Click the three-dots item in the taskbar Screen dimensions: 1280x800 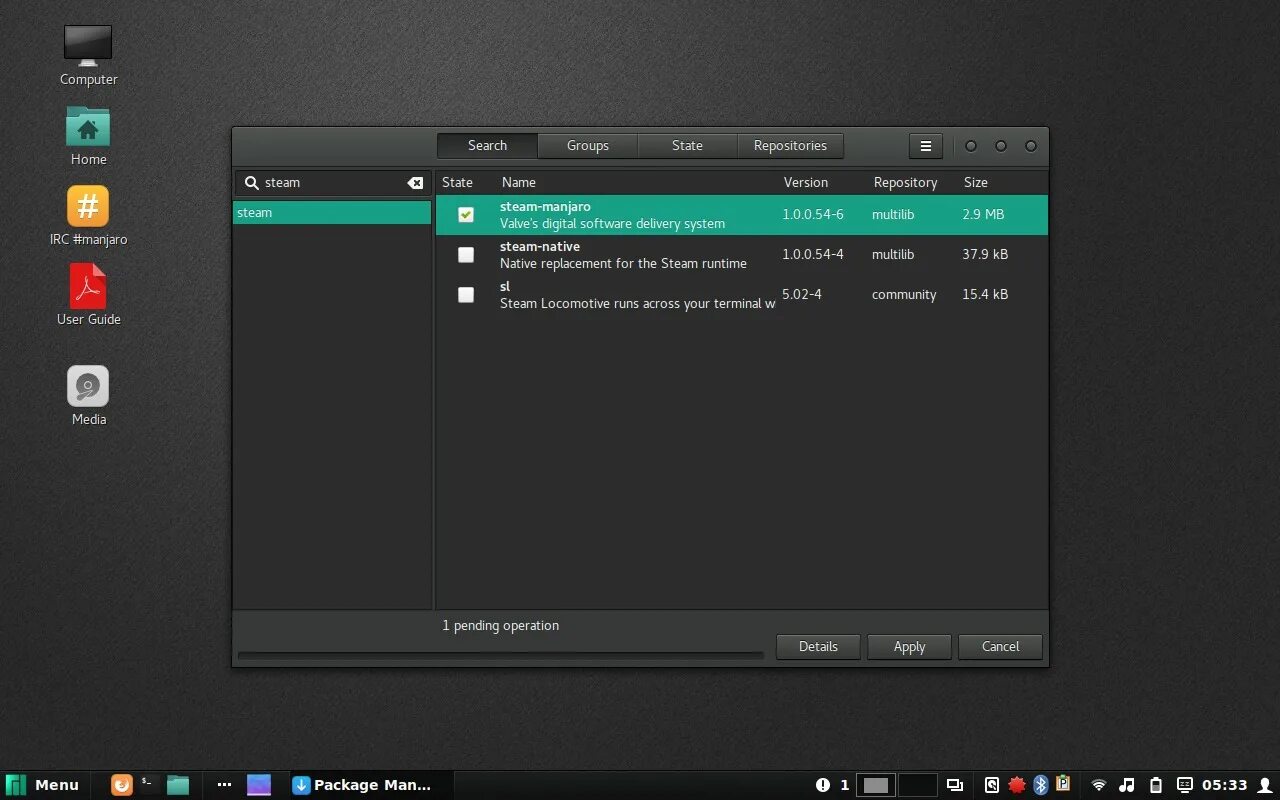click(224, 785)
